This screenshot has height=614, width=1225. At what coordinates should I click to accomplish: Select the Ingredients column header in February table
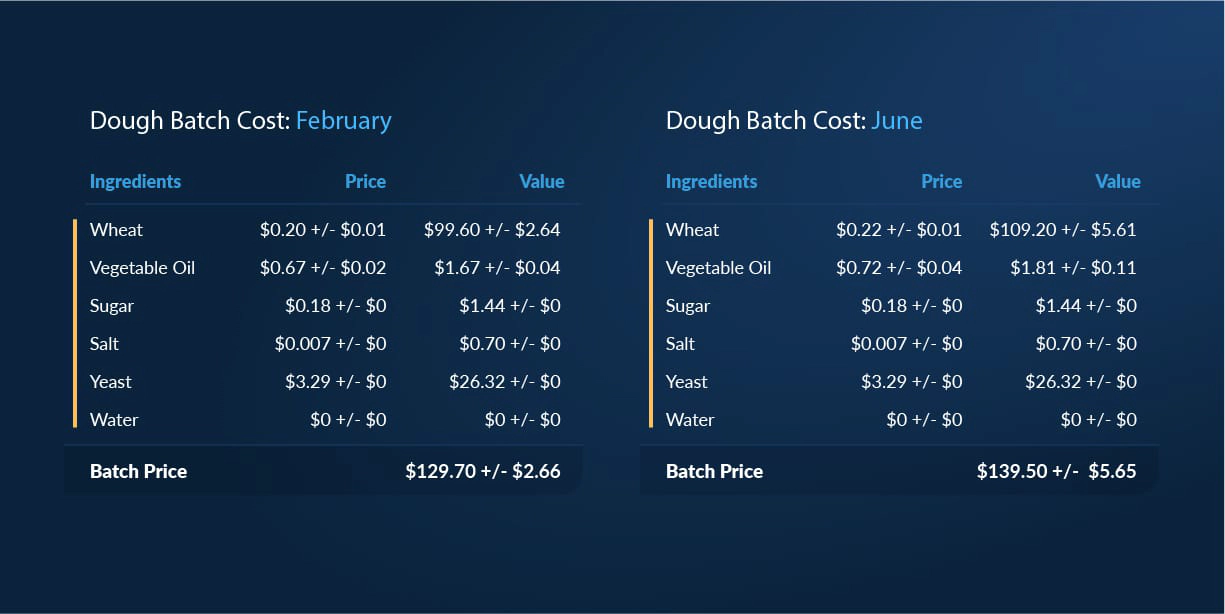pyautogui.click(x=135, y=181)
